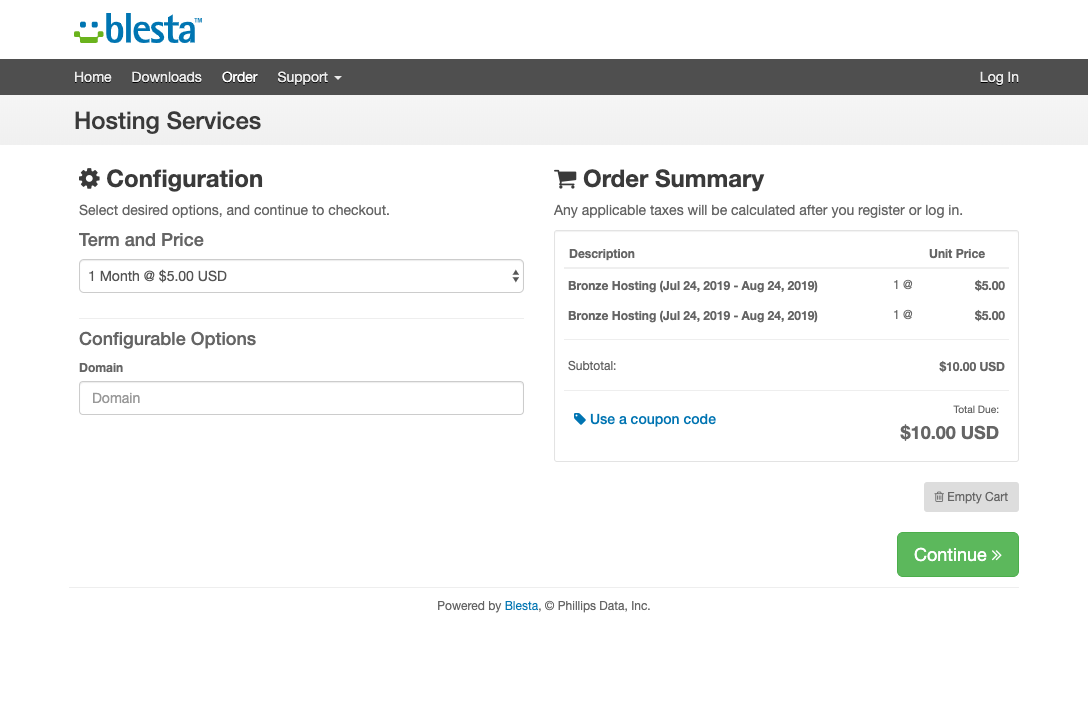Open the Use a coupon code link
The height and width of the screenshot is (726, 1088).
pyautogui.click(x=652, y=419)
